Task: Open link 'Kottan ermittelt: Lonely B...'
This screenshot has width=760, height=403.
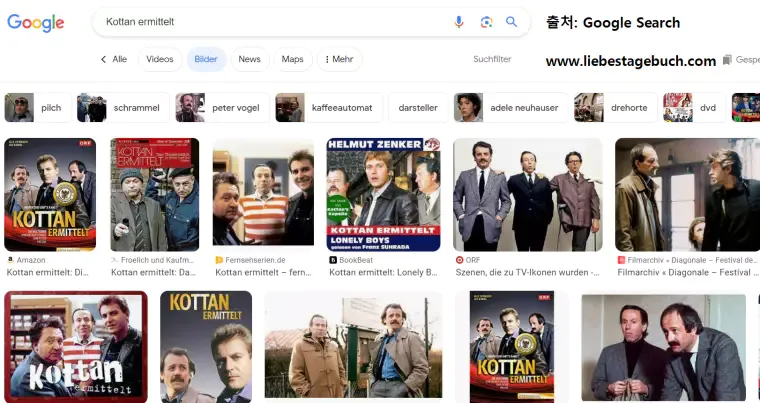Action: coord(383,273)
